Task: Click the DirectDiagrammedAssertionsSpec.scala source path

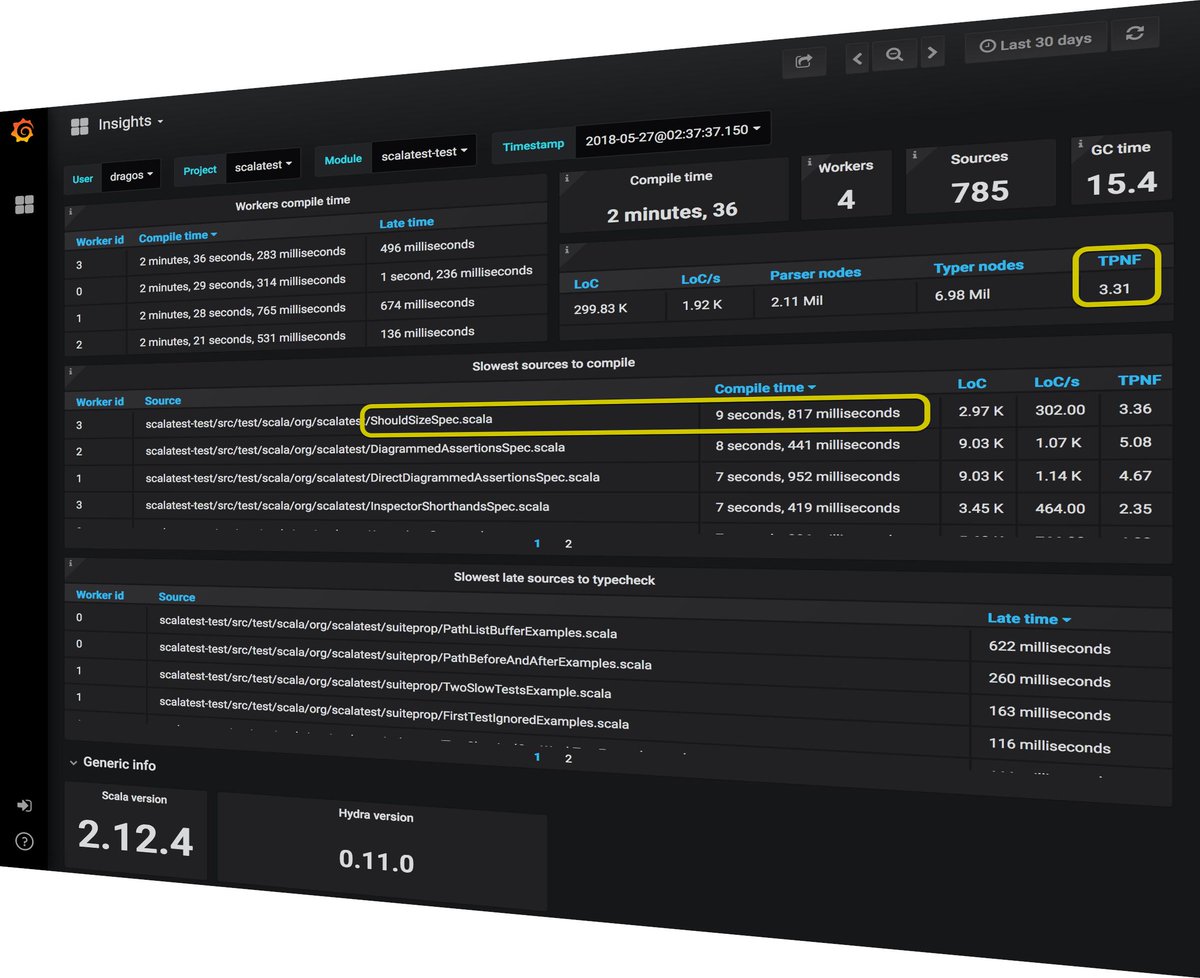Action: coord(372,477)
